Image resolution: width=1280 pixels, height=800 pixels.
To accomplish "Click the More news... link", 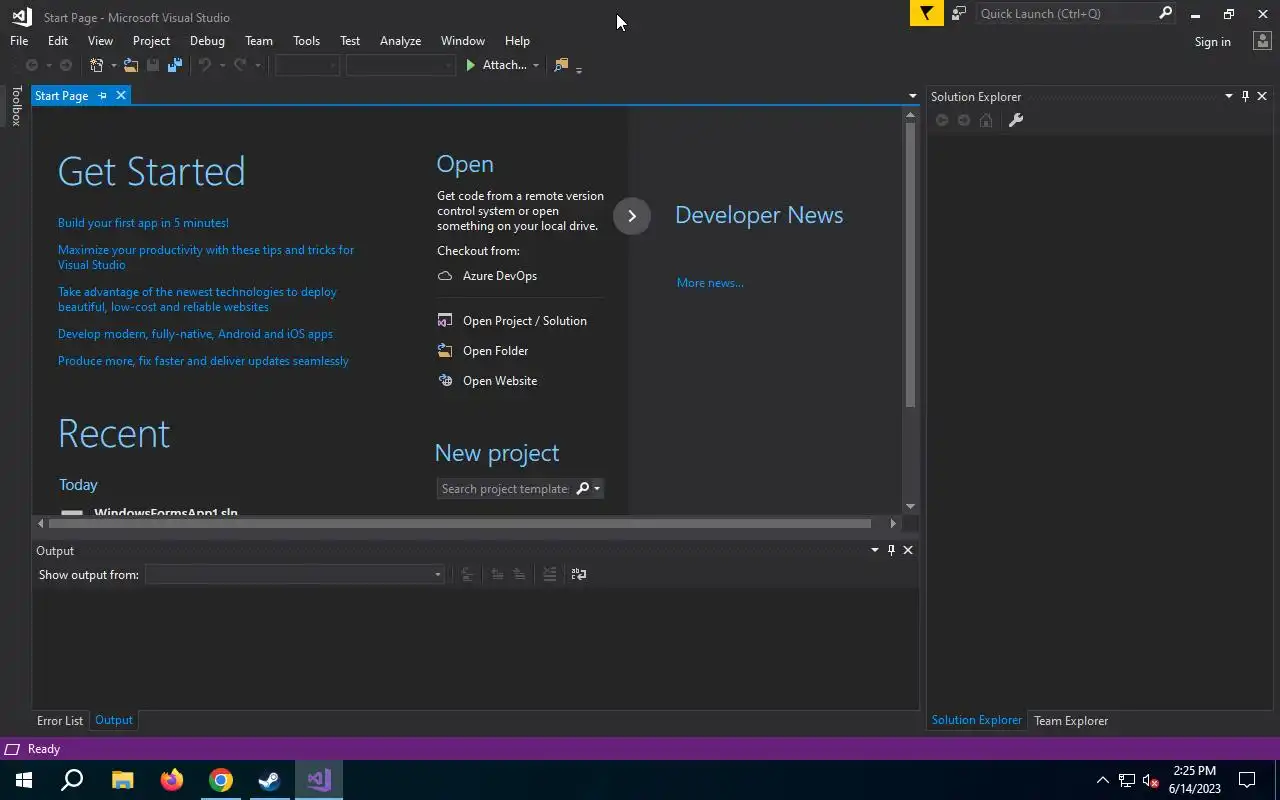I will click(710, 283).
